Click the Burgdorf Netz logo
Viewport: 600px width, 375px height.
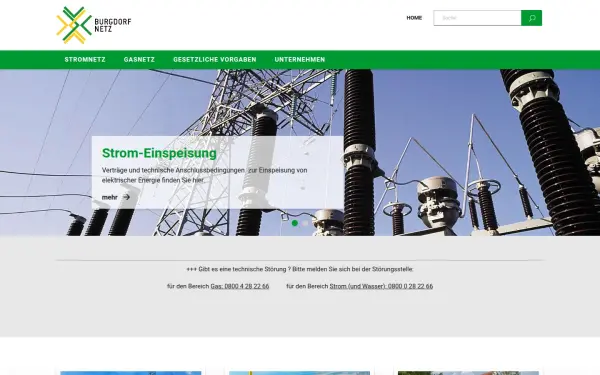click(x=94, y=25)
